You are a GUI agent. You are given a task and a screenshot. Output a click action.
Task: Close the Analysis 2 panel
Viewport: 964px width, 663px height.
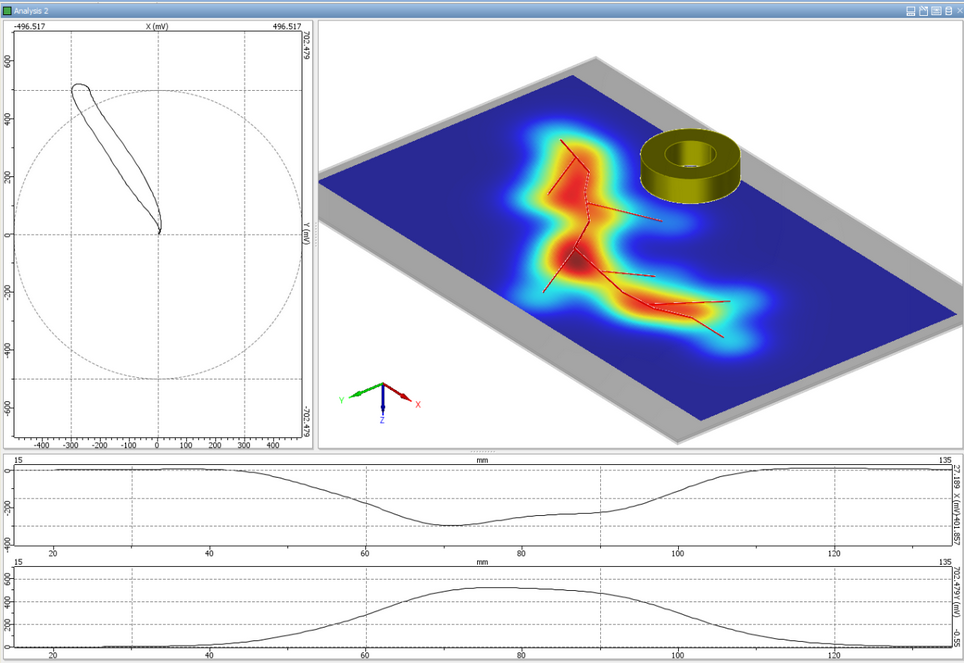pyautogui.click(x=959, y=11)
